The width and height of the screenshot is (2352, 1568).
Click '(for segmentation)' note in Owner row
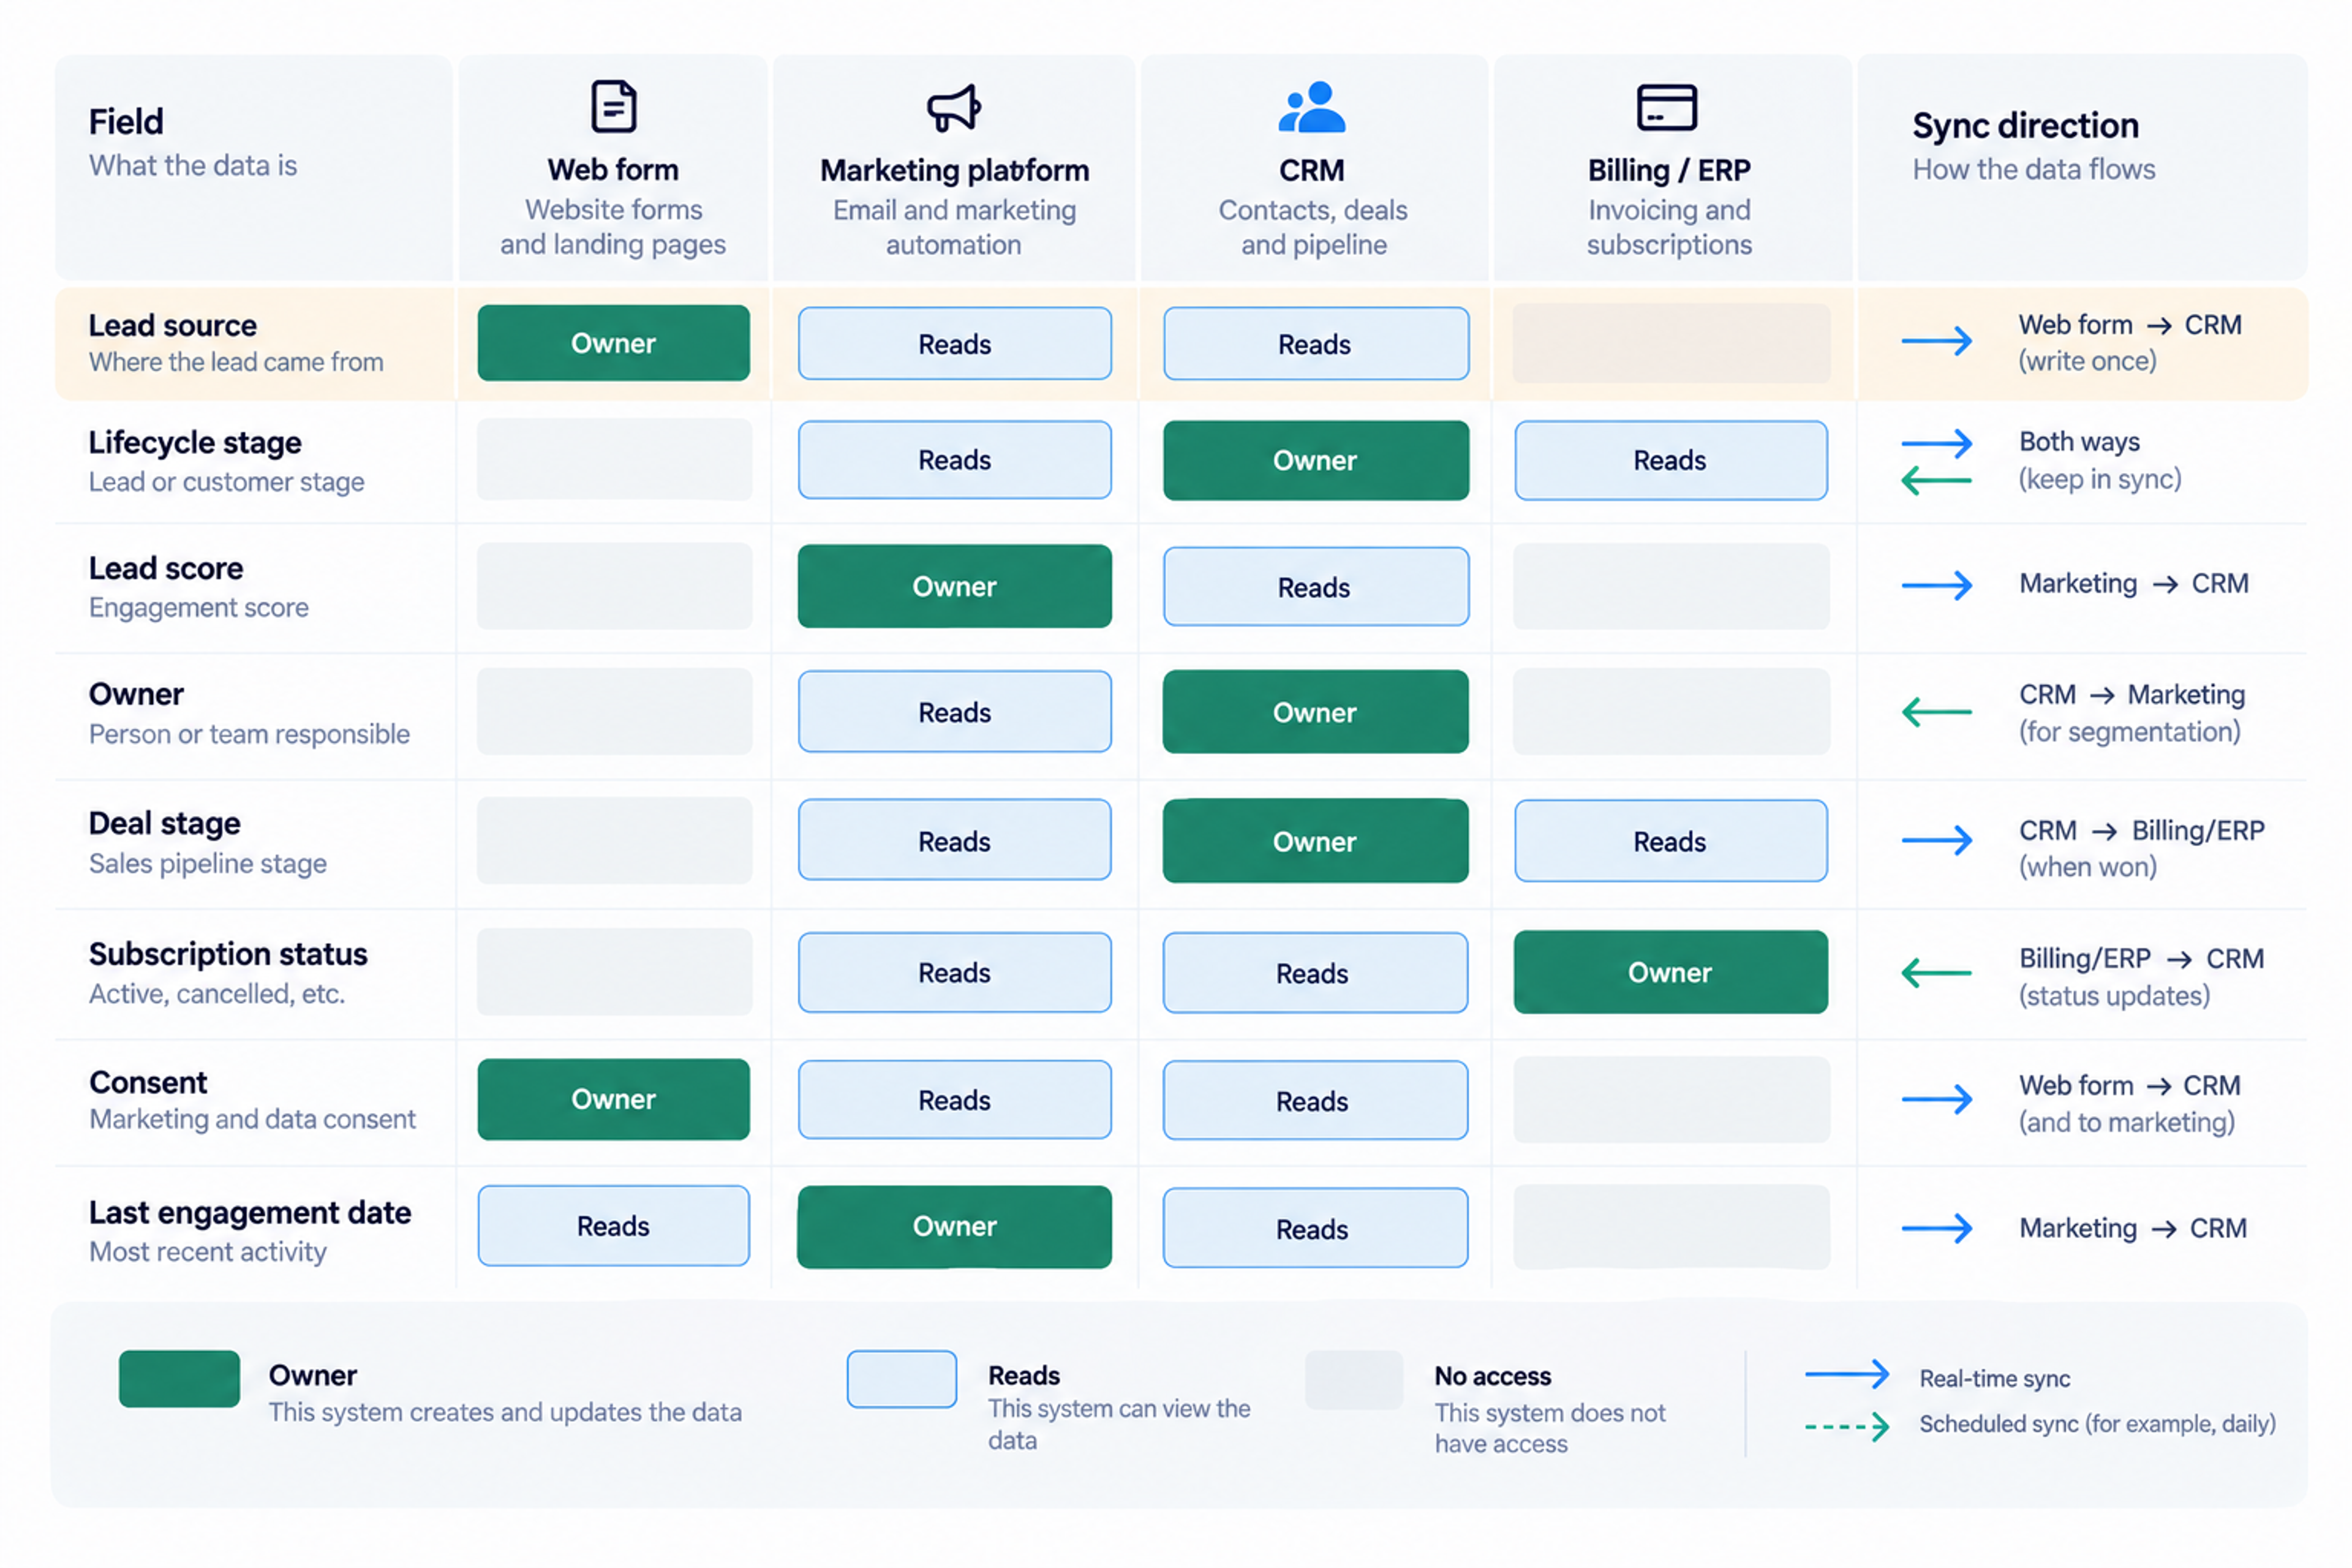pyautogui.click(x=2129, y=732)
